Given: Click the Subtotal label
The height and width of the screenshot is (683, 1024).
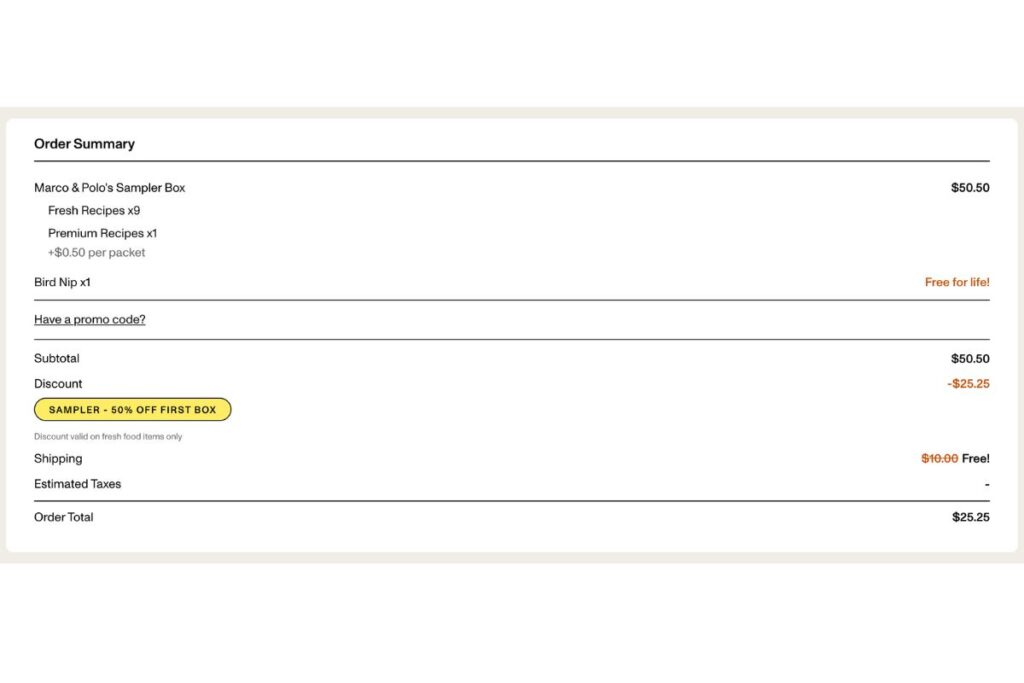Looking at the screenshot, I should click(x=57, y=359).
